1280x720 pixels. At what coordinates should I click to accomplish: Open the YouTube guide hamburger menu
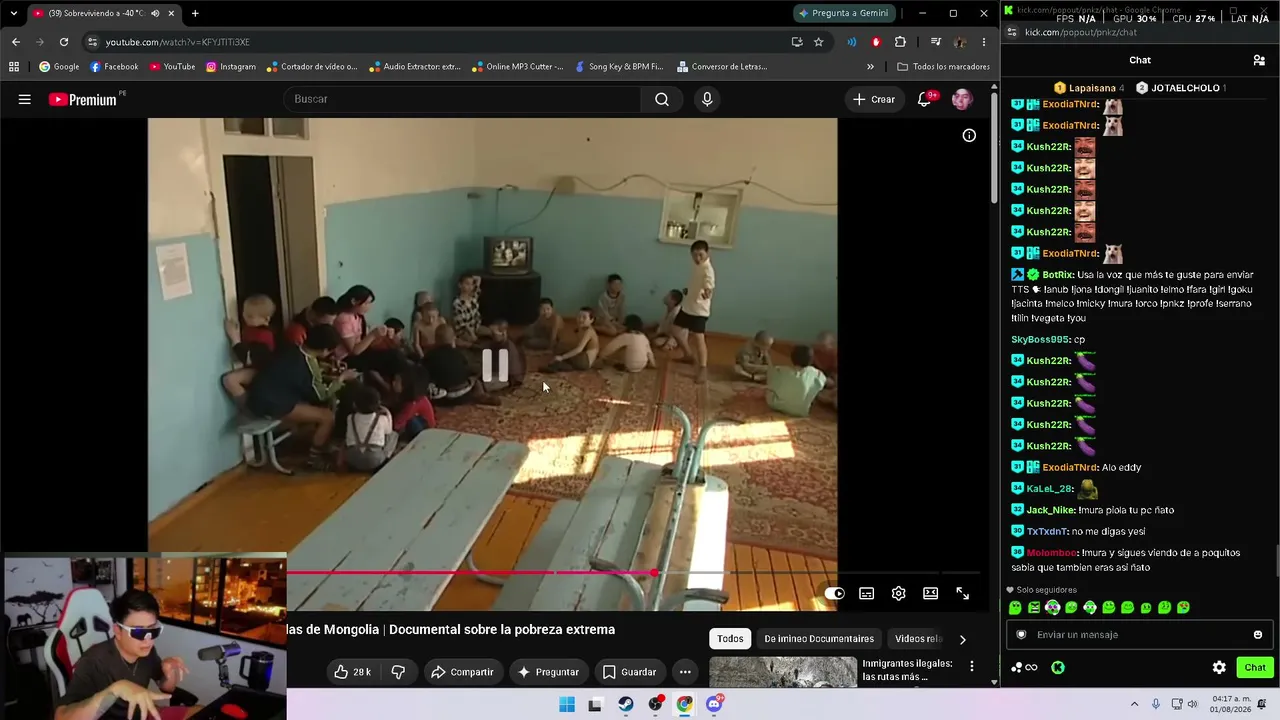pyautogui.click(x=25, y=99)
